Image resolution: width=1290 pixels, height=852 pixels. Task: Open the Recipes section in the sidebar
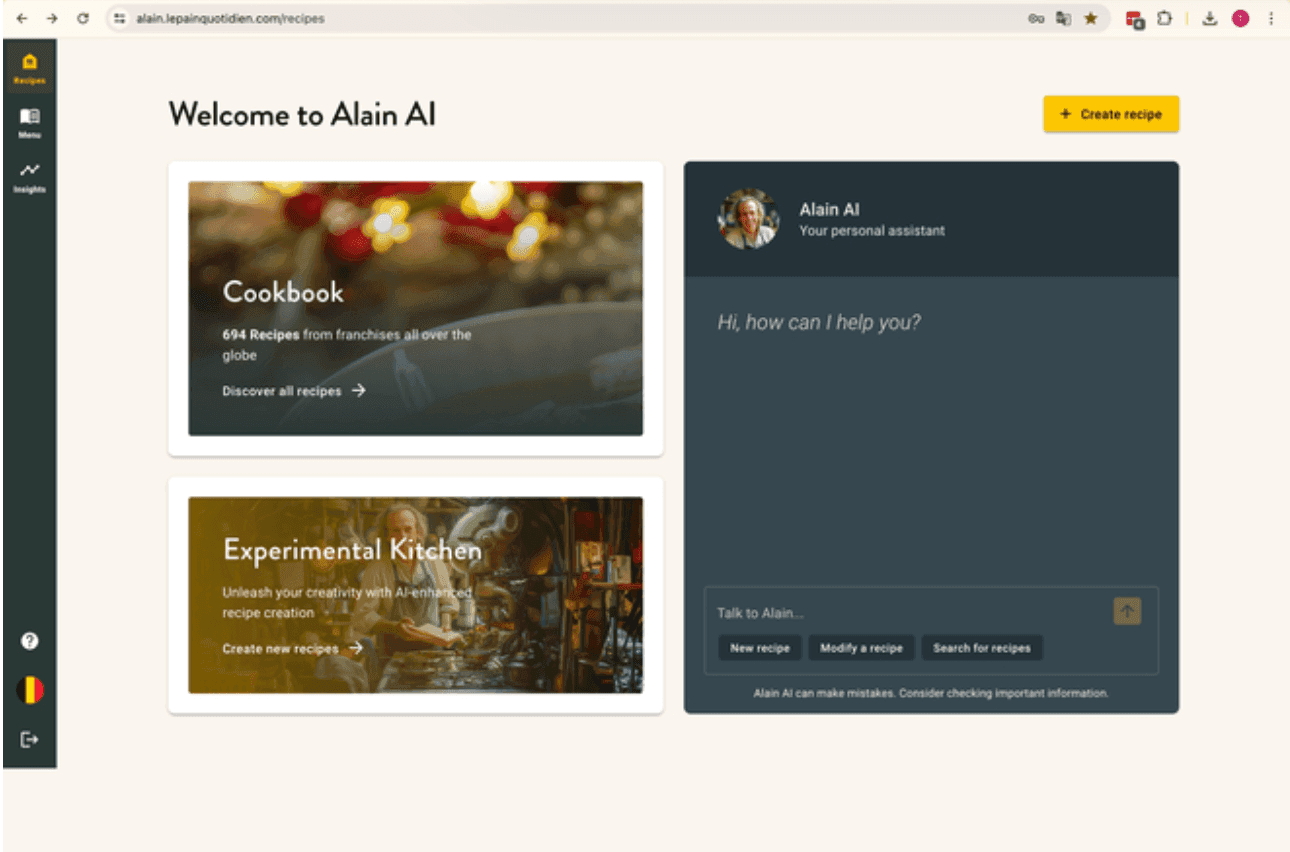pyautogui.click(x=29, y=67)
